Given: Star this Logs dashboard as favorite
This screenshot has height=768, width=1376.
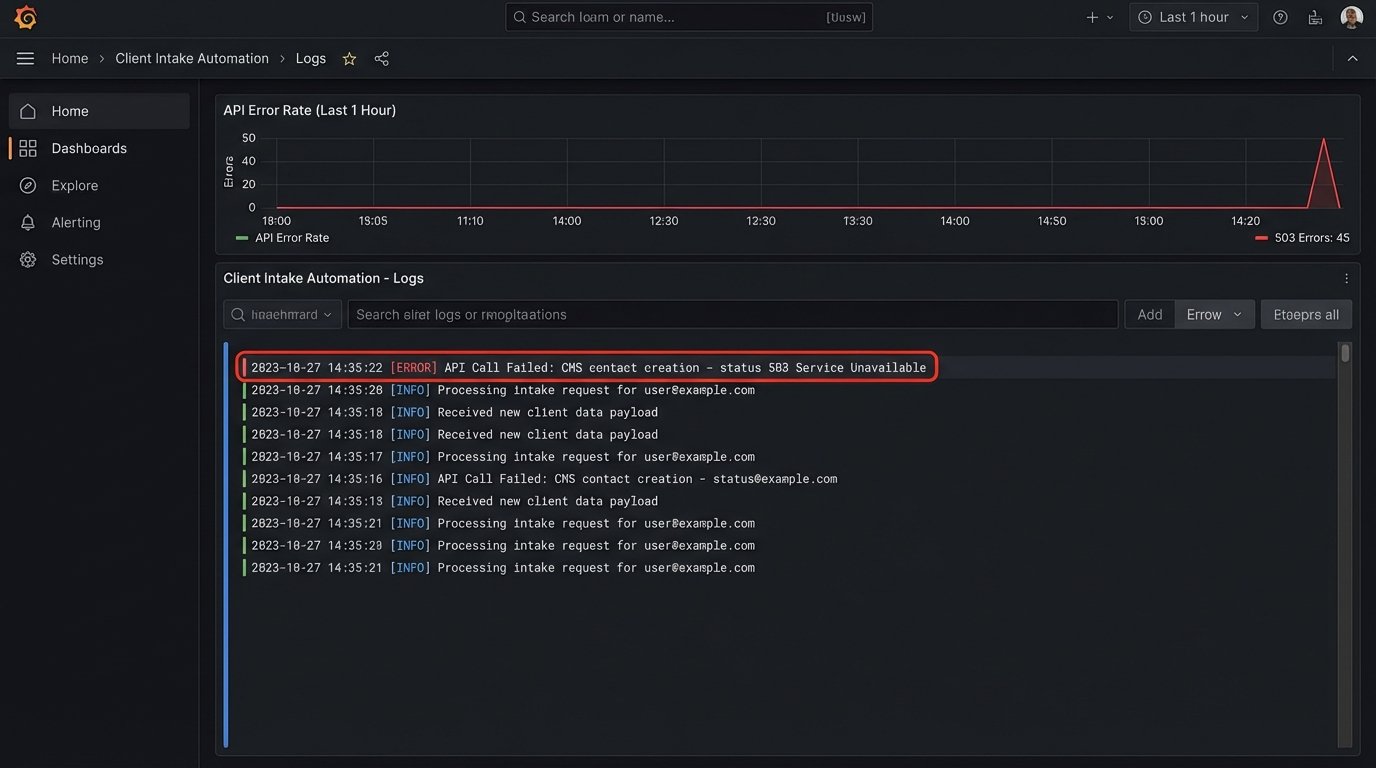Looking at the screenshot, I should (349, 59).
